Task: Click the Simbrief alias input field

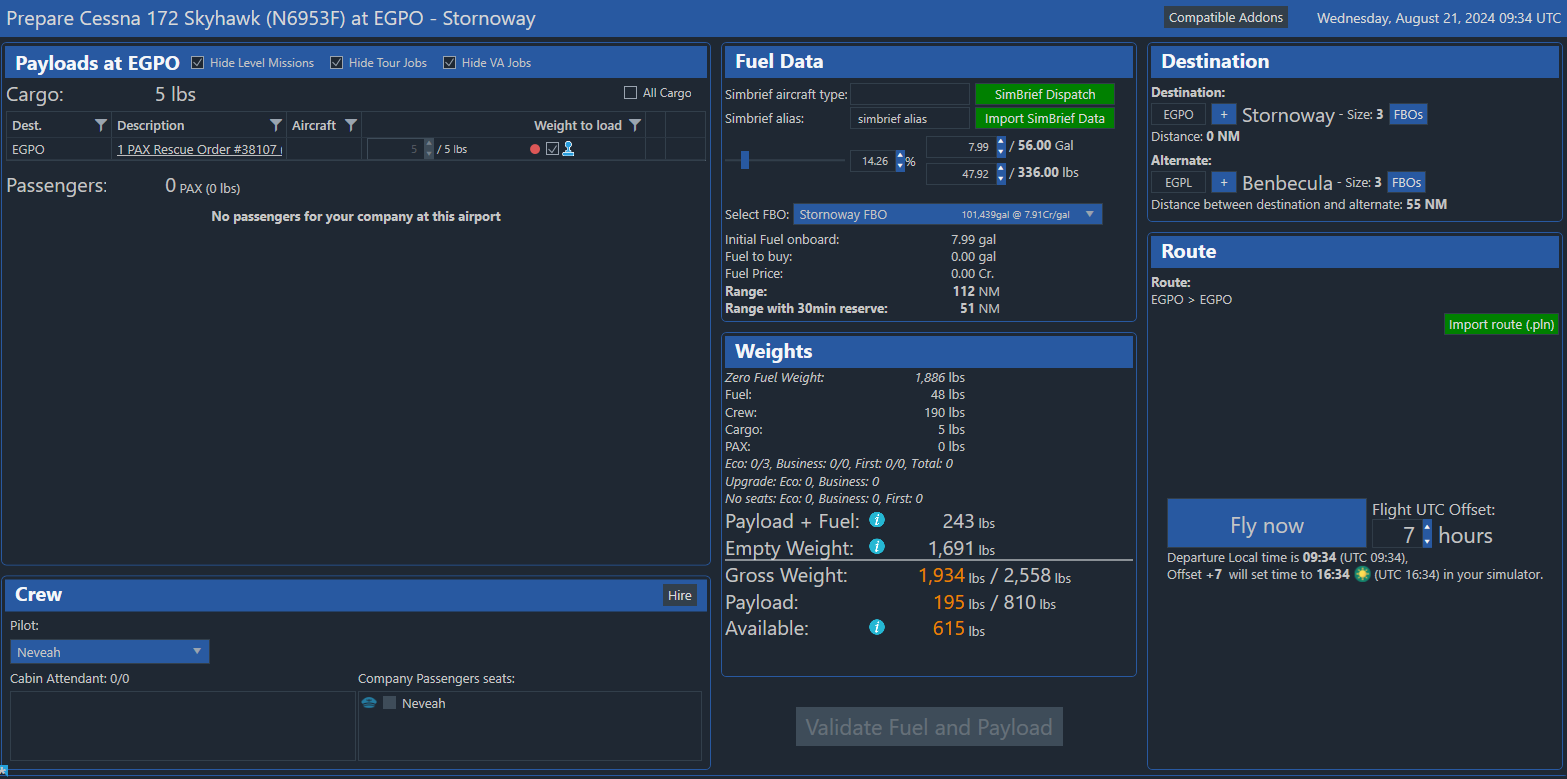Action: [909, 119]
